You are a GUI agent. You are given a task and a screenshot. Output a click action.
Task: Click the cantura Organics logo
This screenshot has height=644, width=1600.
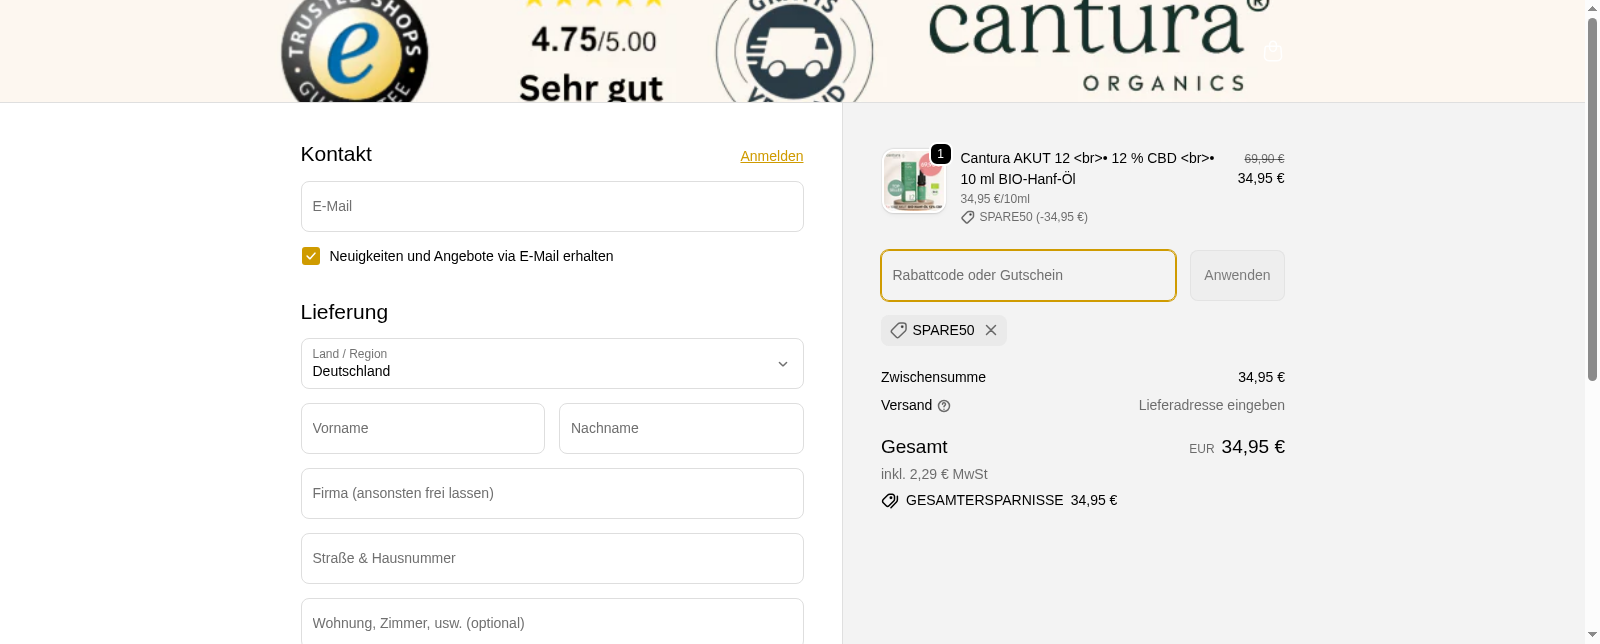pyautogui.click(x=1098, y=48)
